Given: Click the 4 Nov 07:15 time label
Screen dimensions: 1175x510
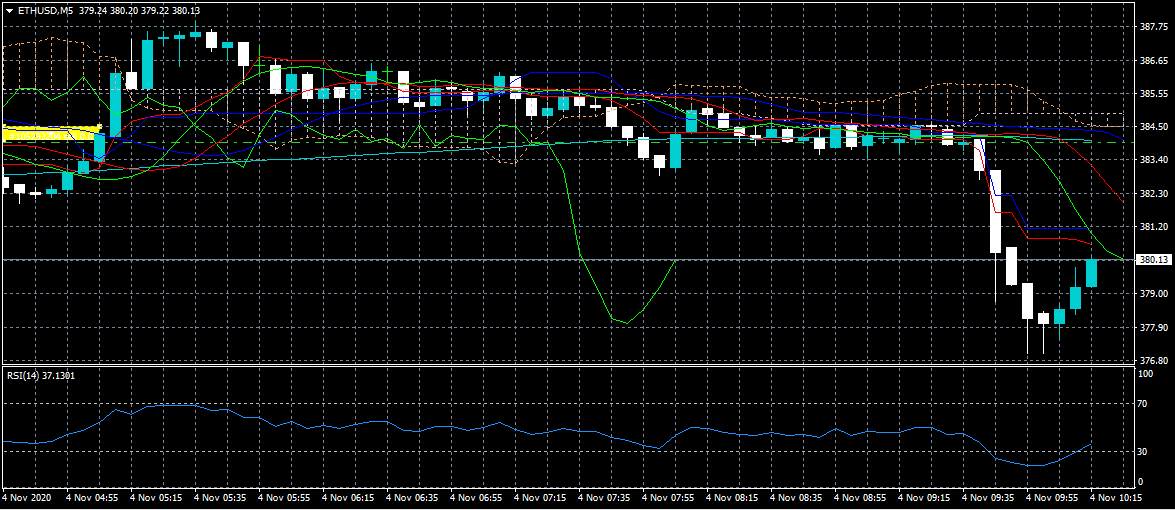Looking at the screenshot, I should coord(541,496).
